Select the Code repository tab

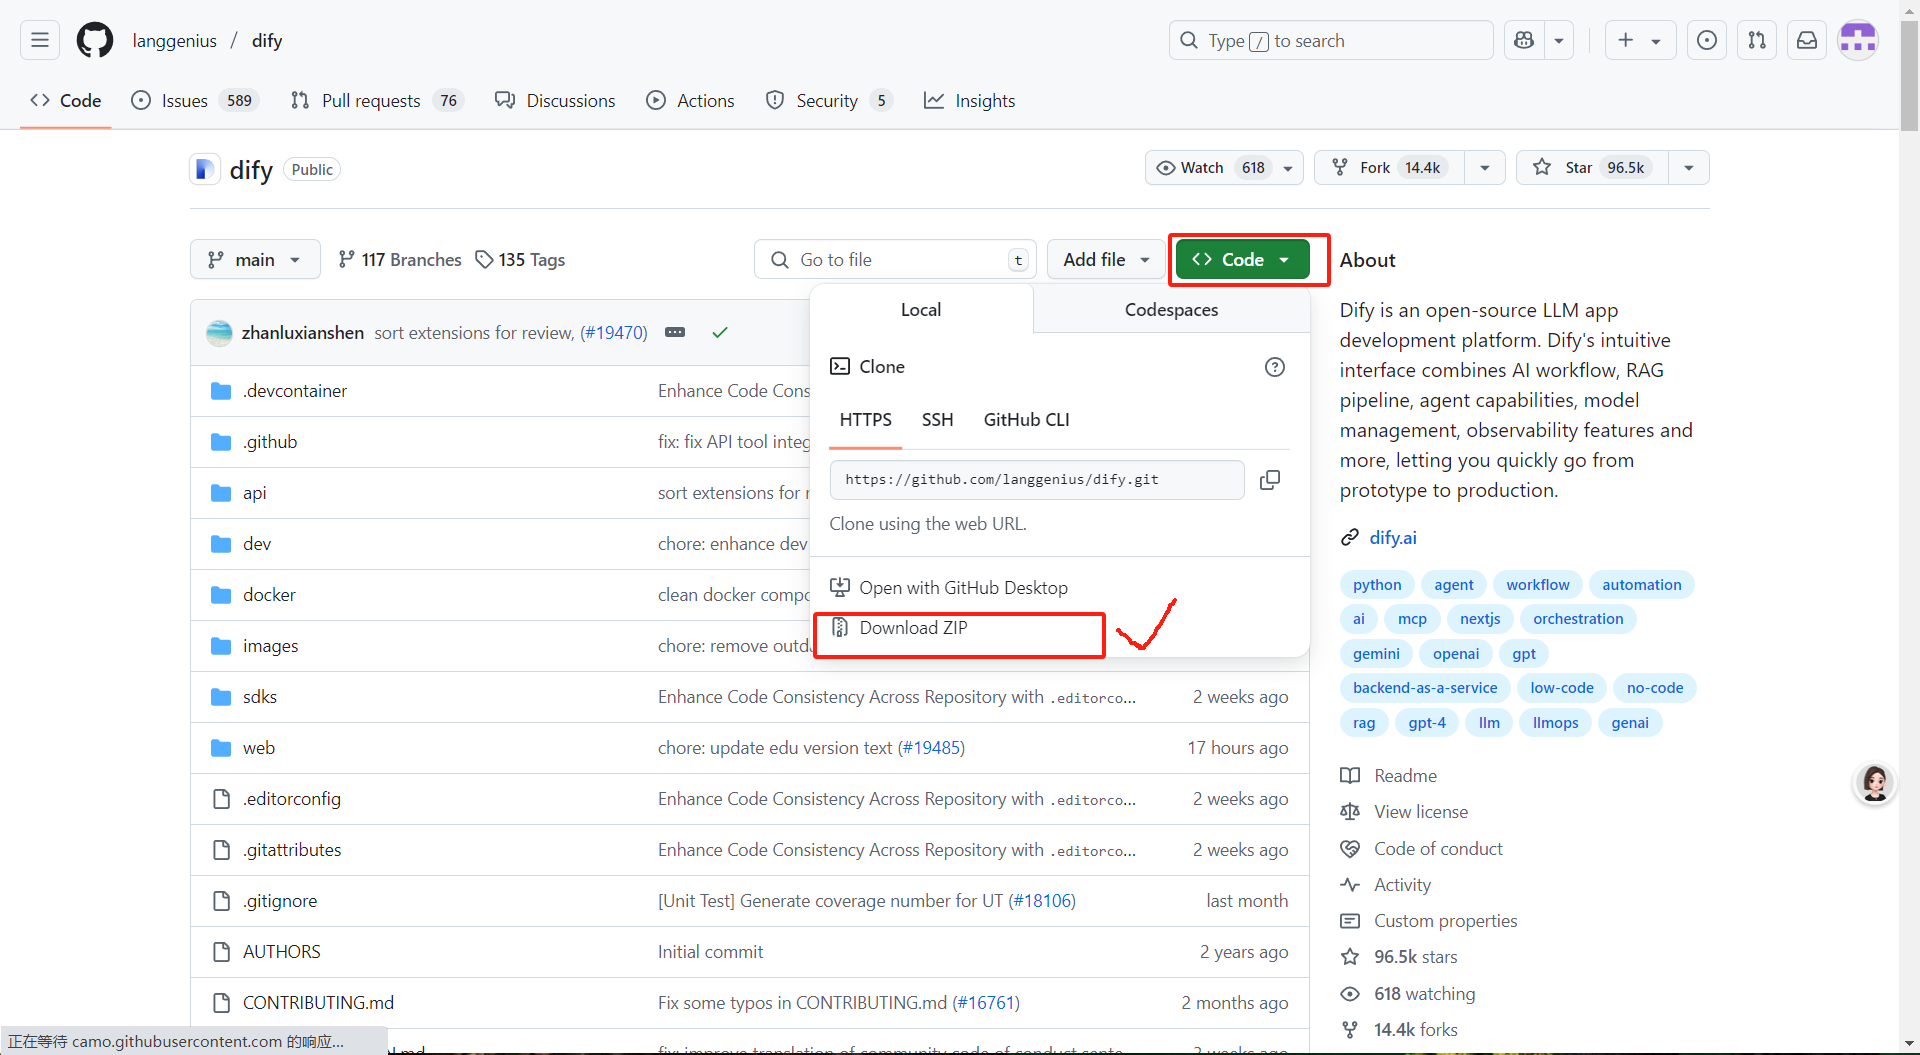click(x=66, y=100)
